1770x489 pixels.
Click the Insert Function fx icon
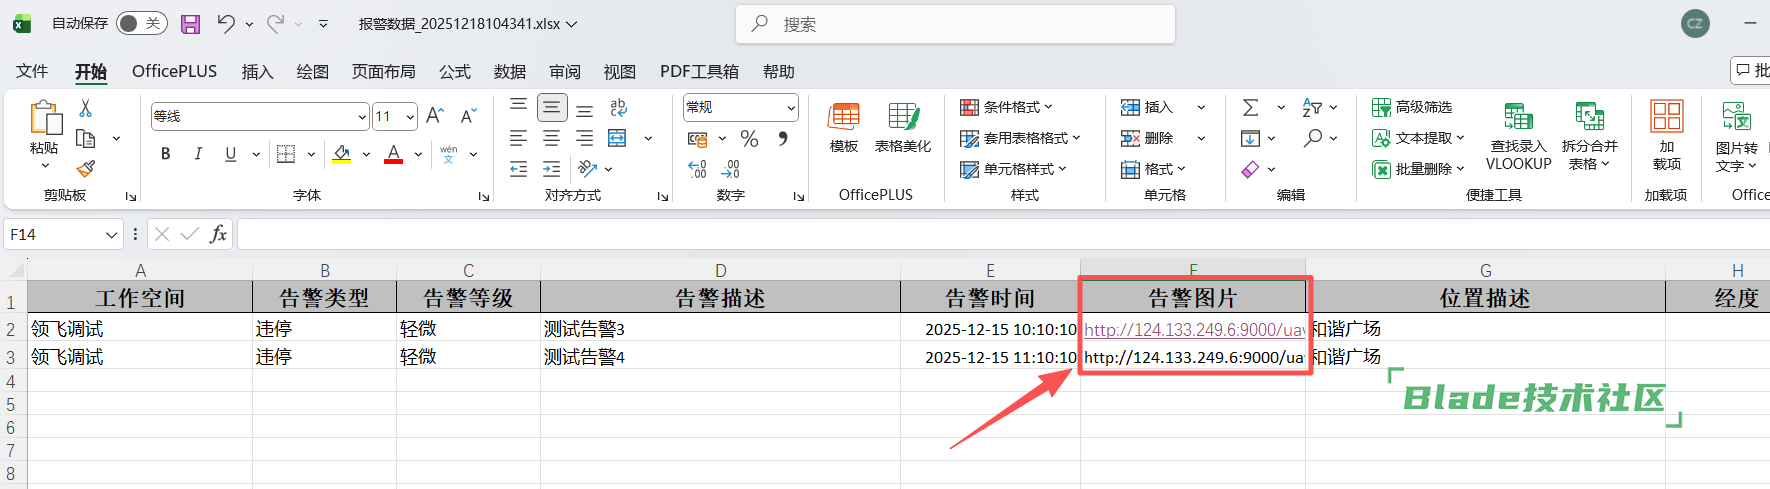(218, 234)
